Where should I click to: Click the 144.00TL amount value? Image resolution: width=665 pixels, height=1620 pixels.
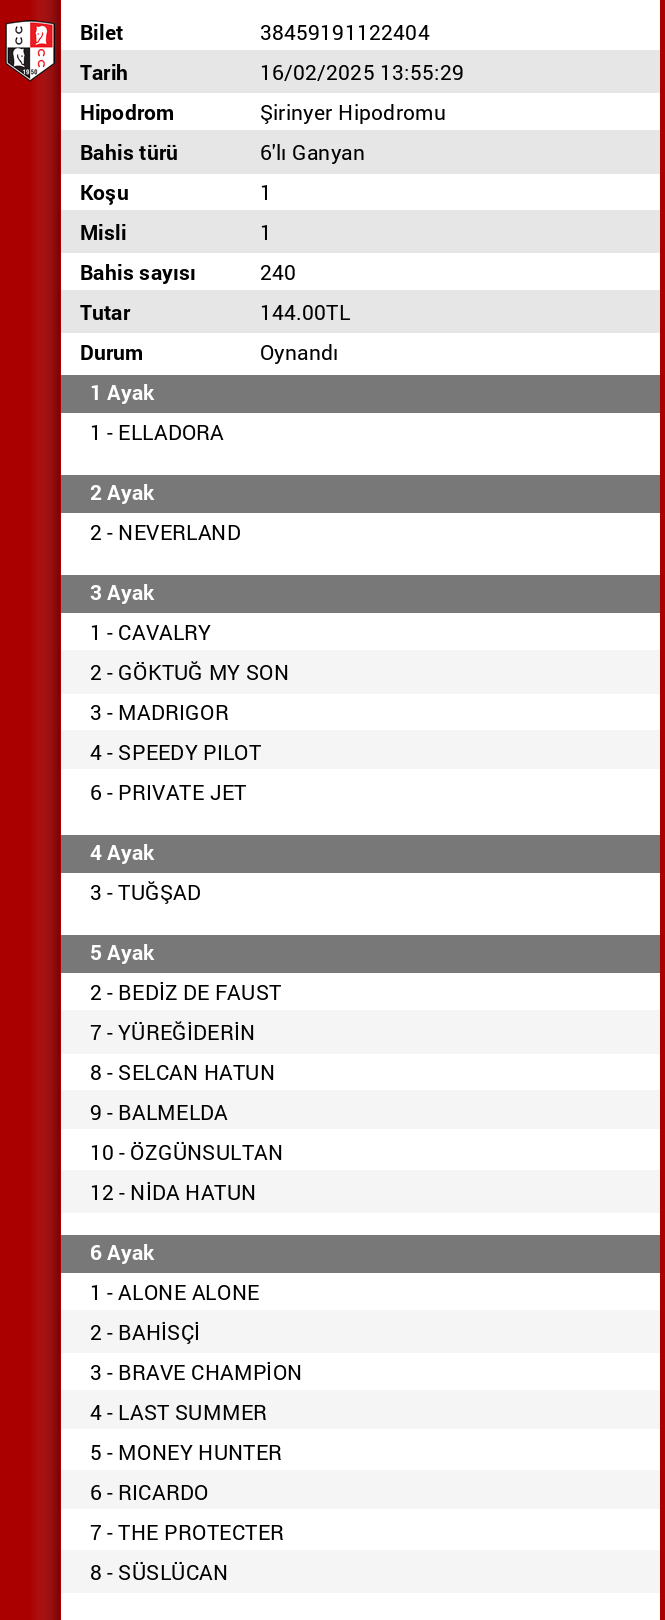(305, 313)
